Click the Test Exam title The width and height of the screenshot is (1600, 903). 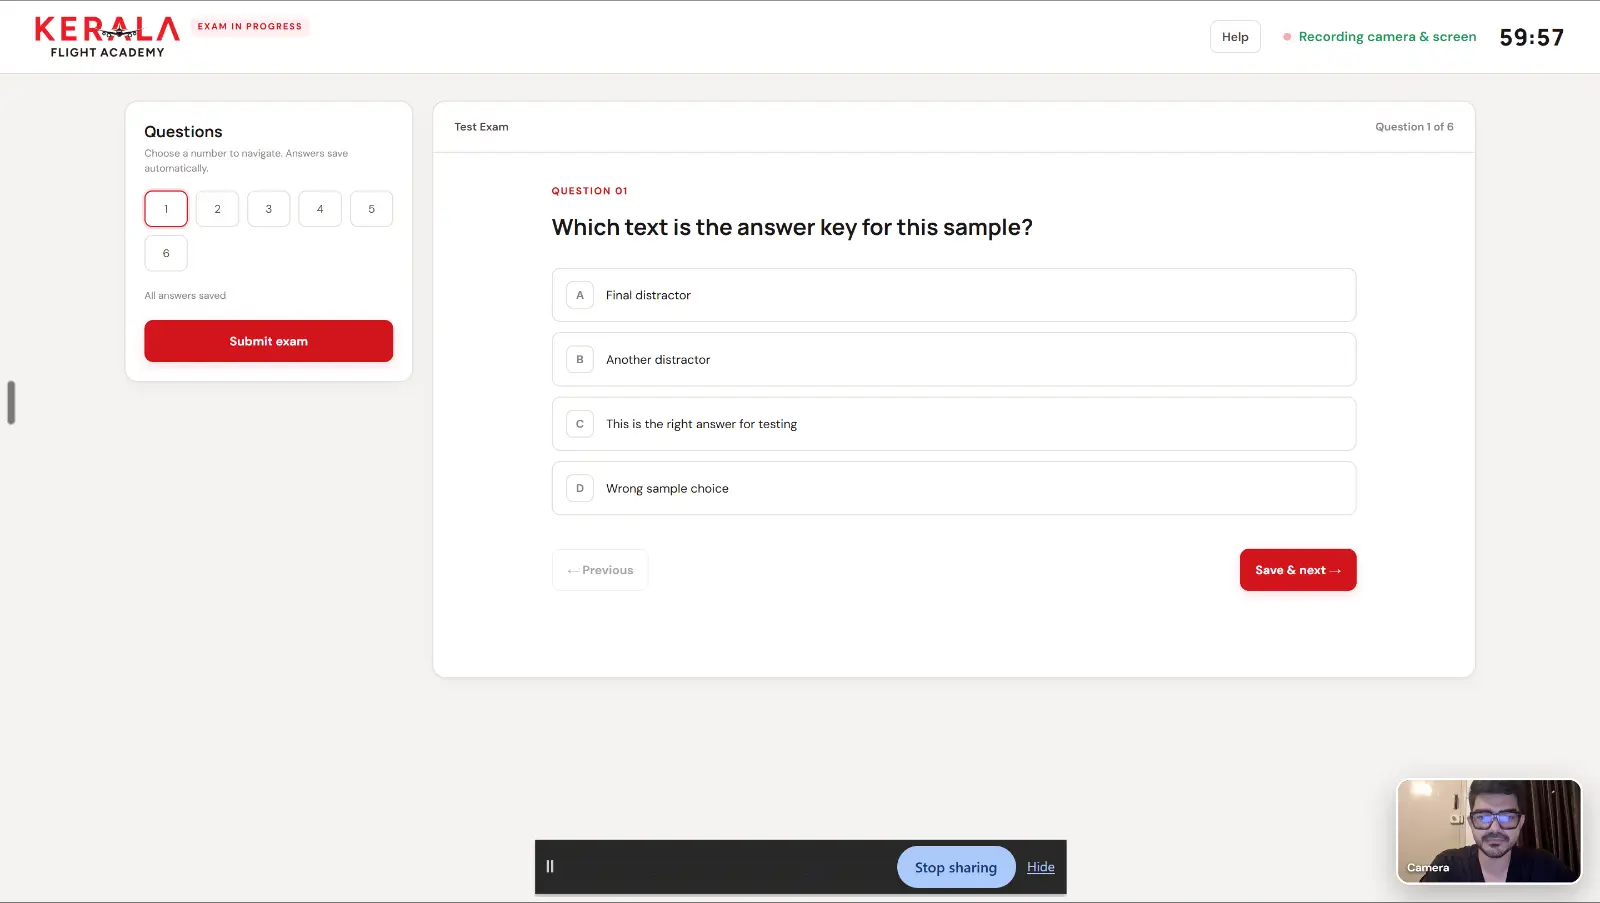click(x=481, y=127)
